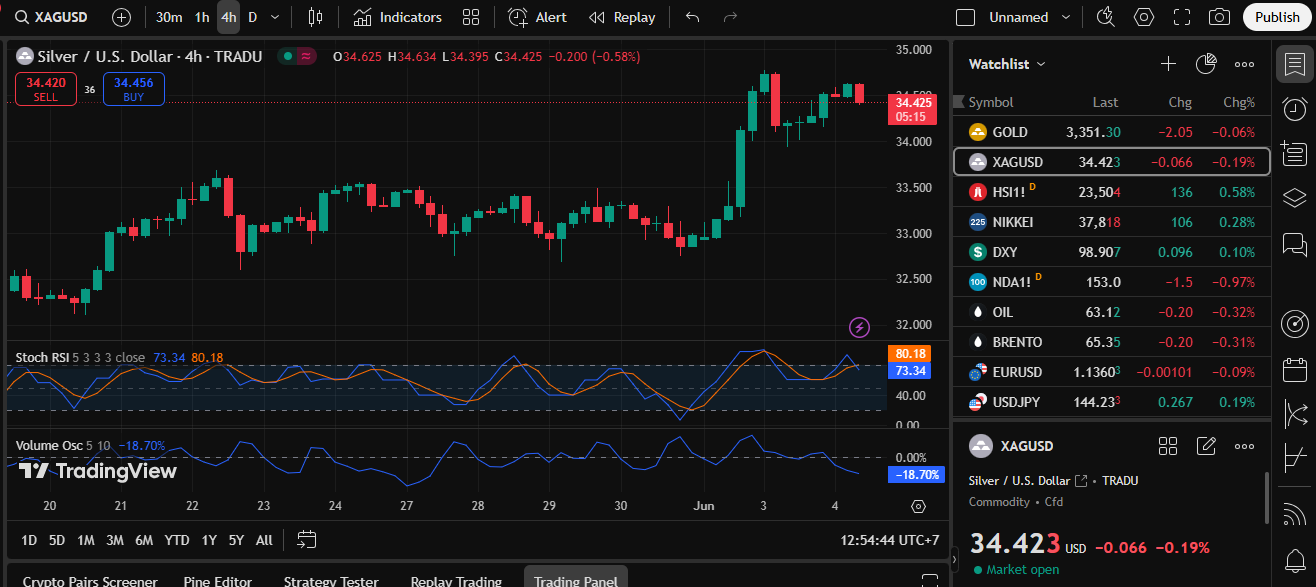Take a chart snapshot with camera icon
Screen dimensions: 1316x587
(x=1218, y=17)
